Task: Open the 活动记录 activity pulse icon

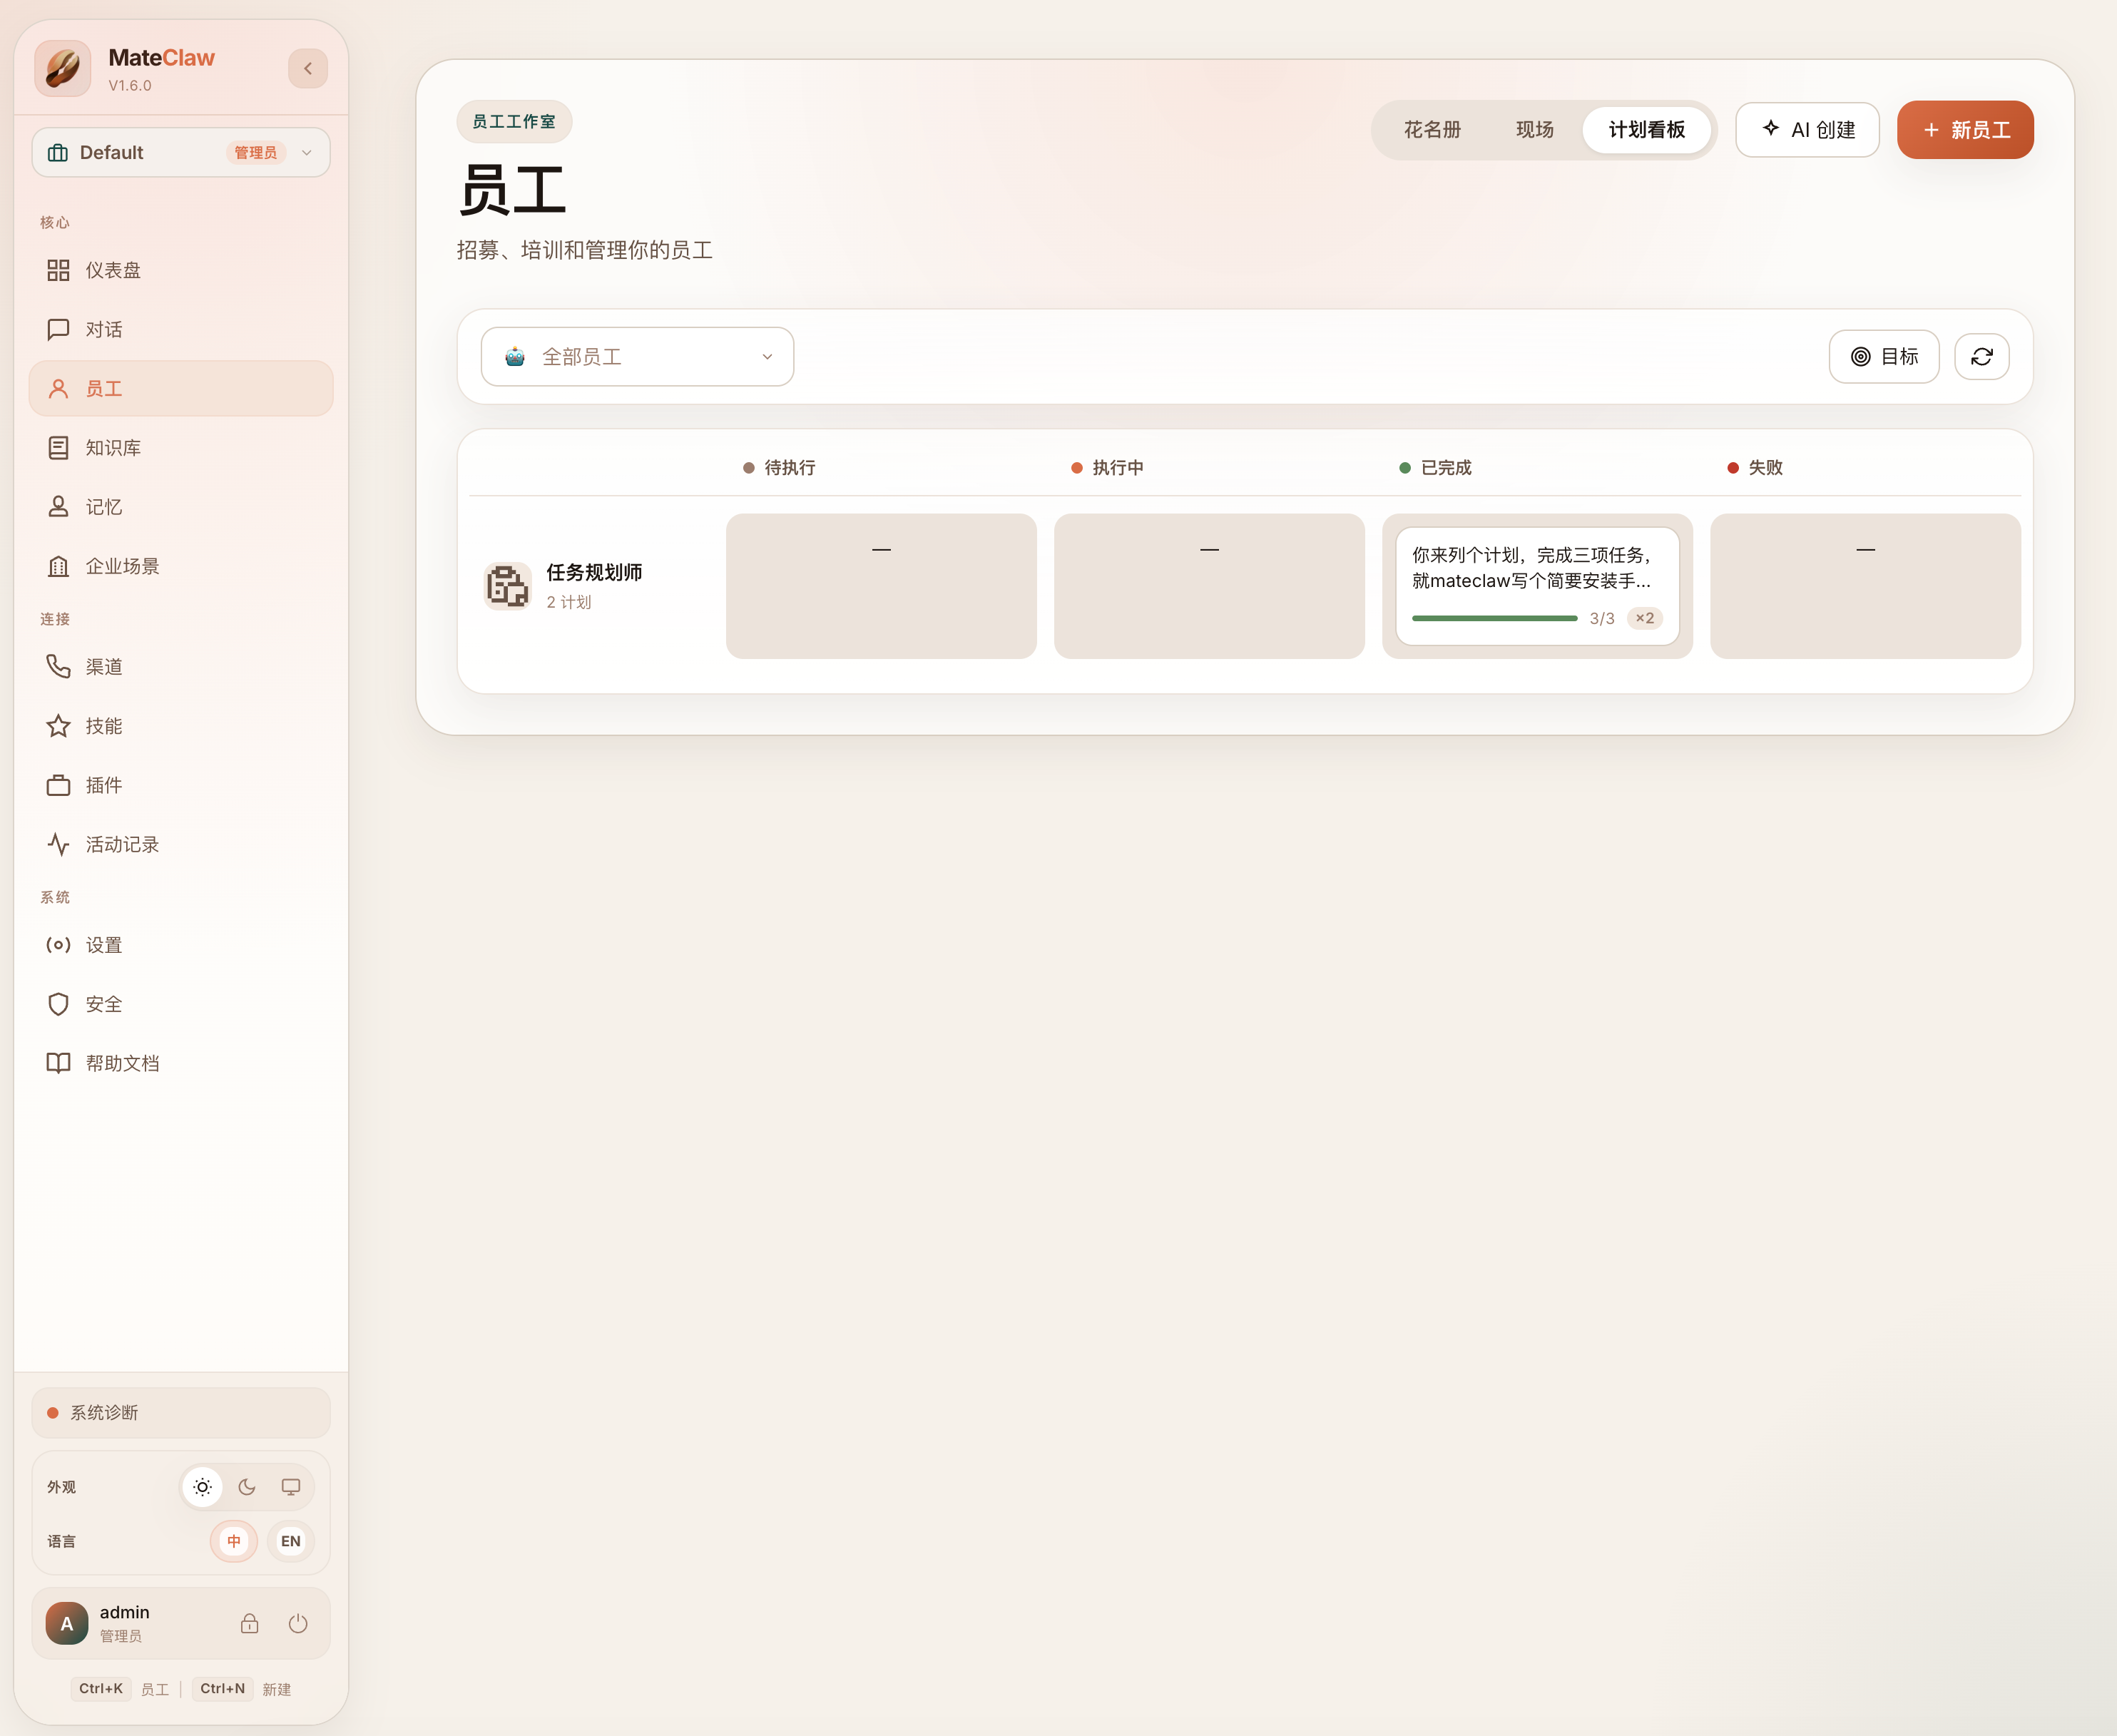Action: coord(58,845)
